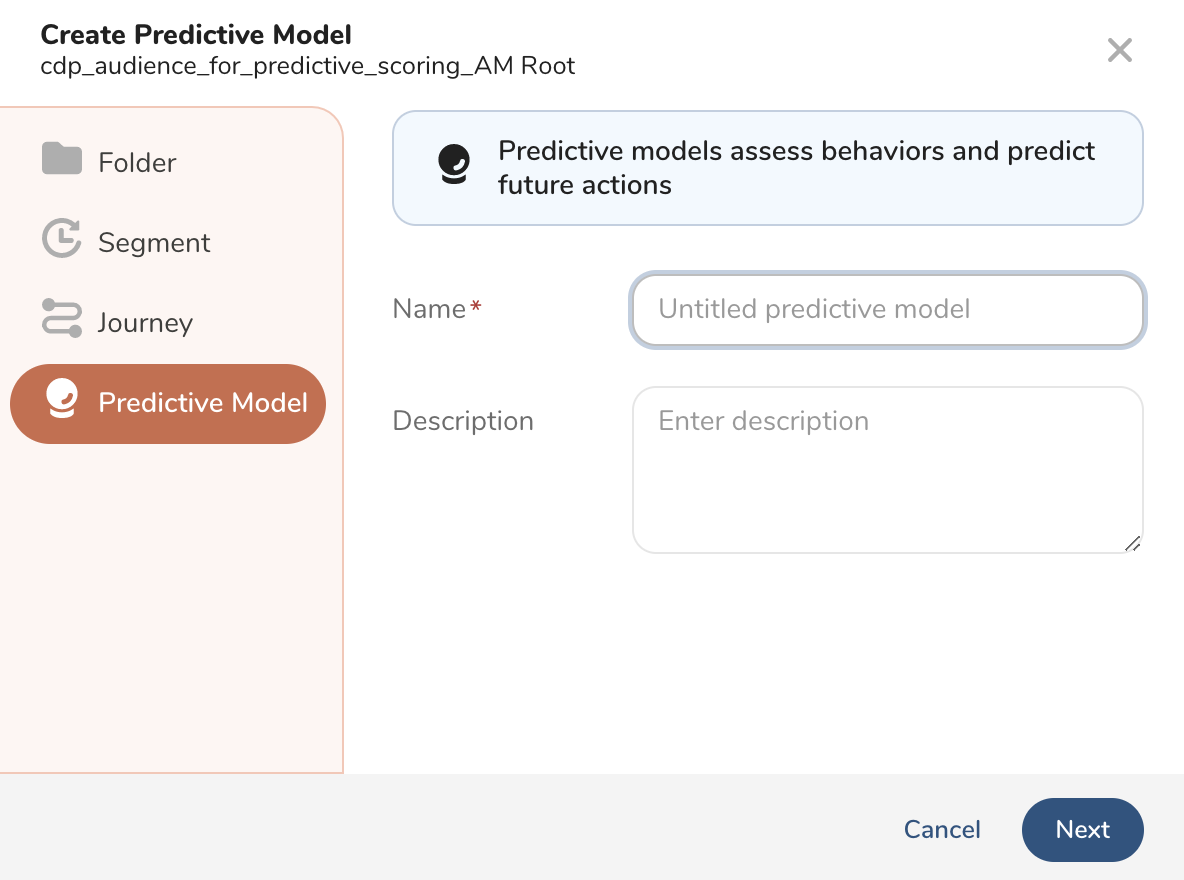Click the Create Predictive Model dialog title
1184x880 pixels.
tap(196, 35)
